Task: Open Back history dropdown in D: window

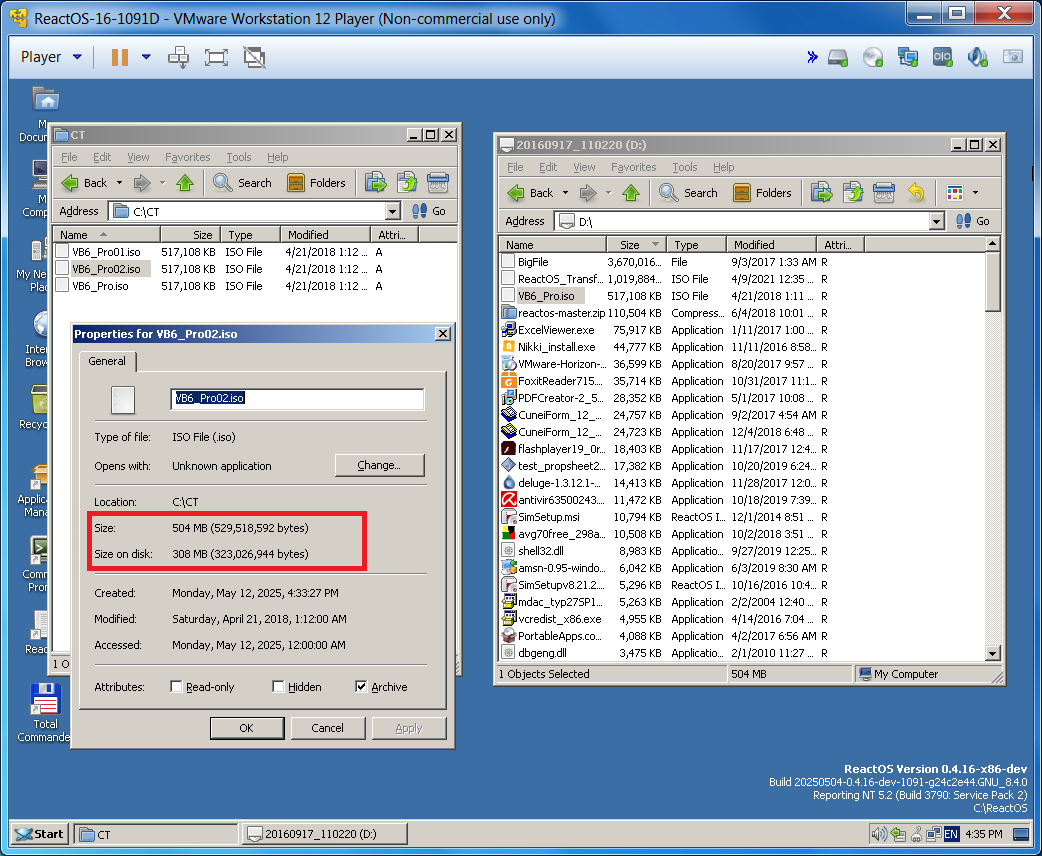Action: pyautogui.click(x=565, y=193)
